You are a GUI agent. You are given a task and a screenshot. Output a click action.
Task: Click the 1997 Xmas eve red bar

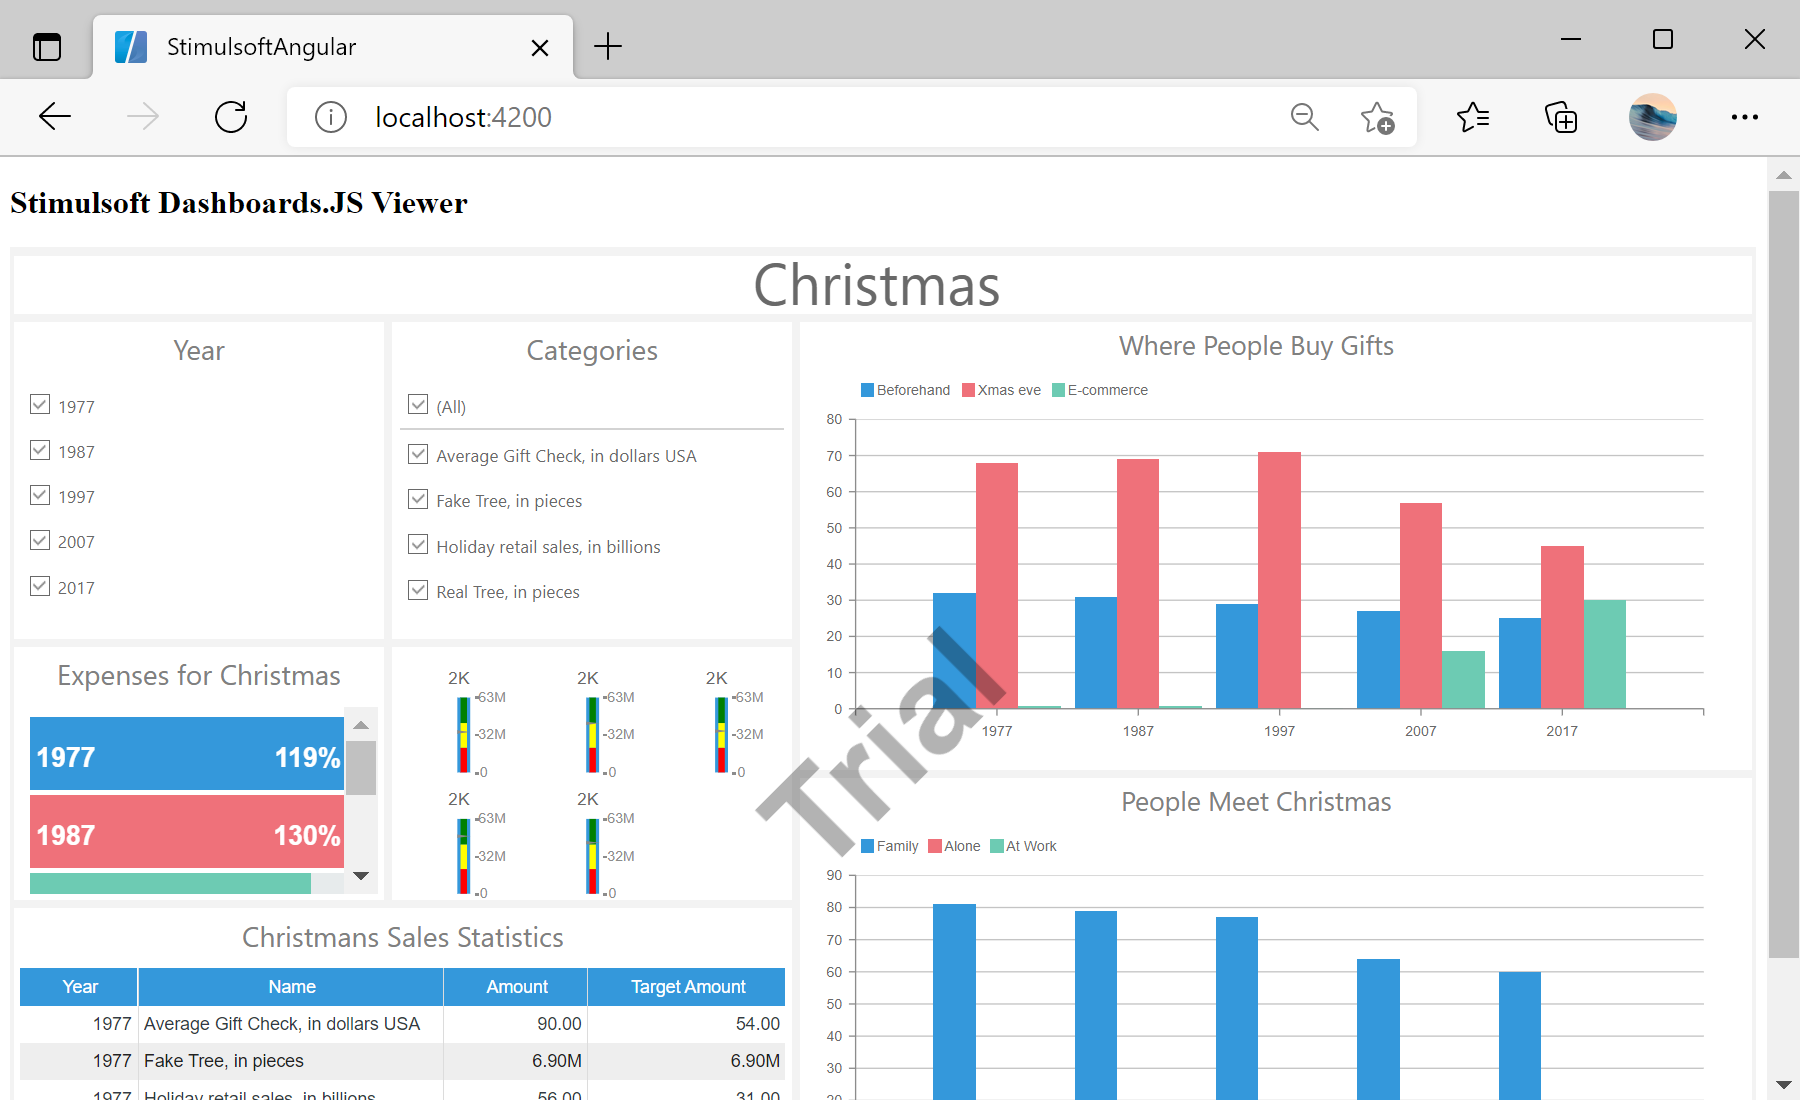coord(1279,580)
